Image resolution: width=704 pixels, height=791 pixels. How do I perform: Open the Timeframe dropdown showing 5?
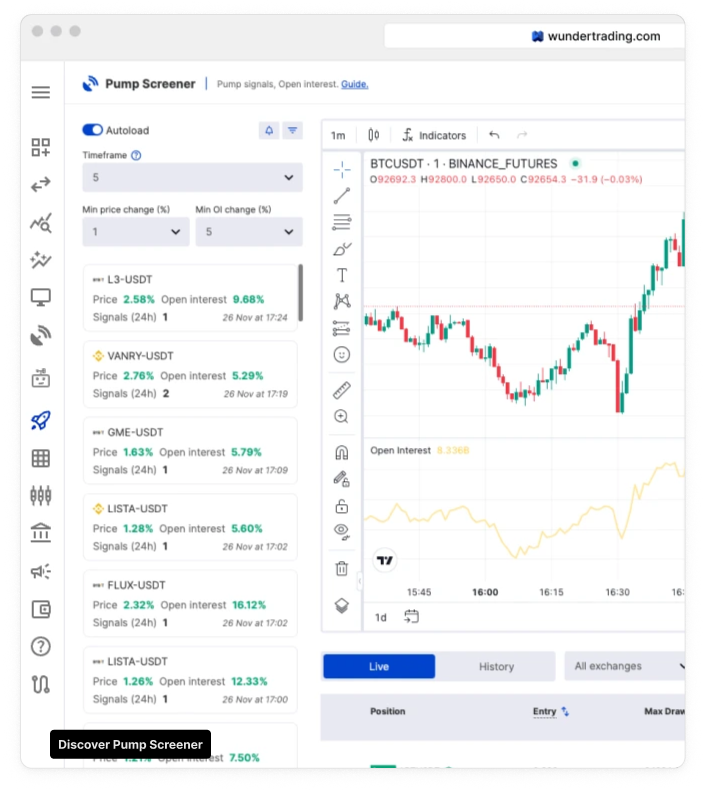193,178
